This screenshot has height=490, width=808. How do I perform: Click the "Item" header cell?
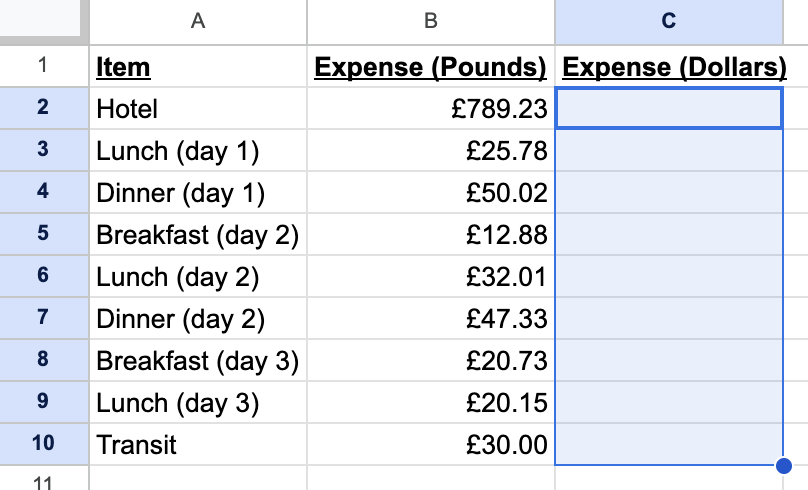[198, 67]
